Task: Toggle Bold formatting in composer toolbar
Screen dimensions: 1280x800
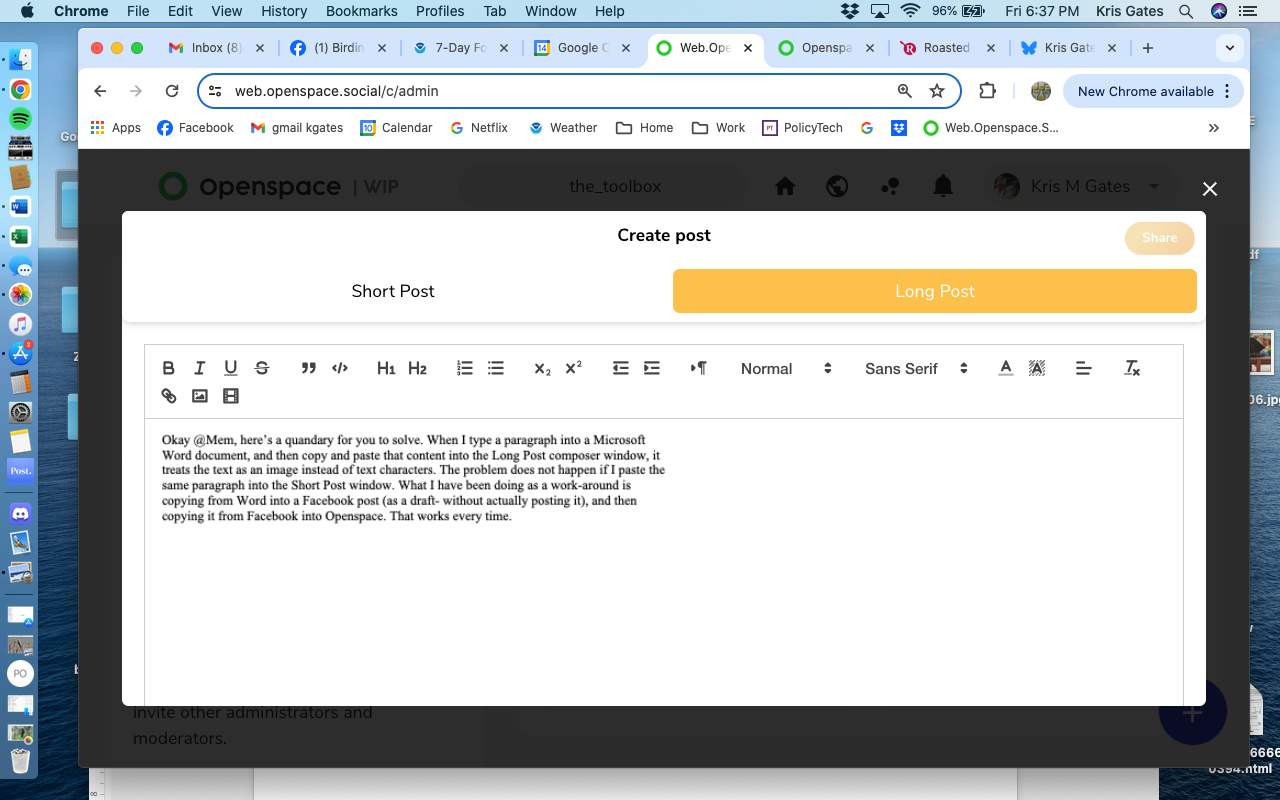Action: coord(168,368)
